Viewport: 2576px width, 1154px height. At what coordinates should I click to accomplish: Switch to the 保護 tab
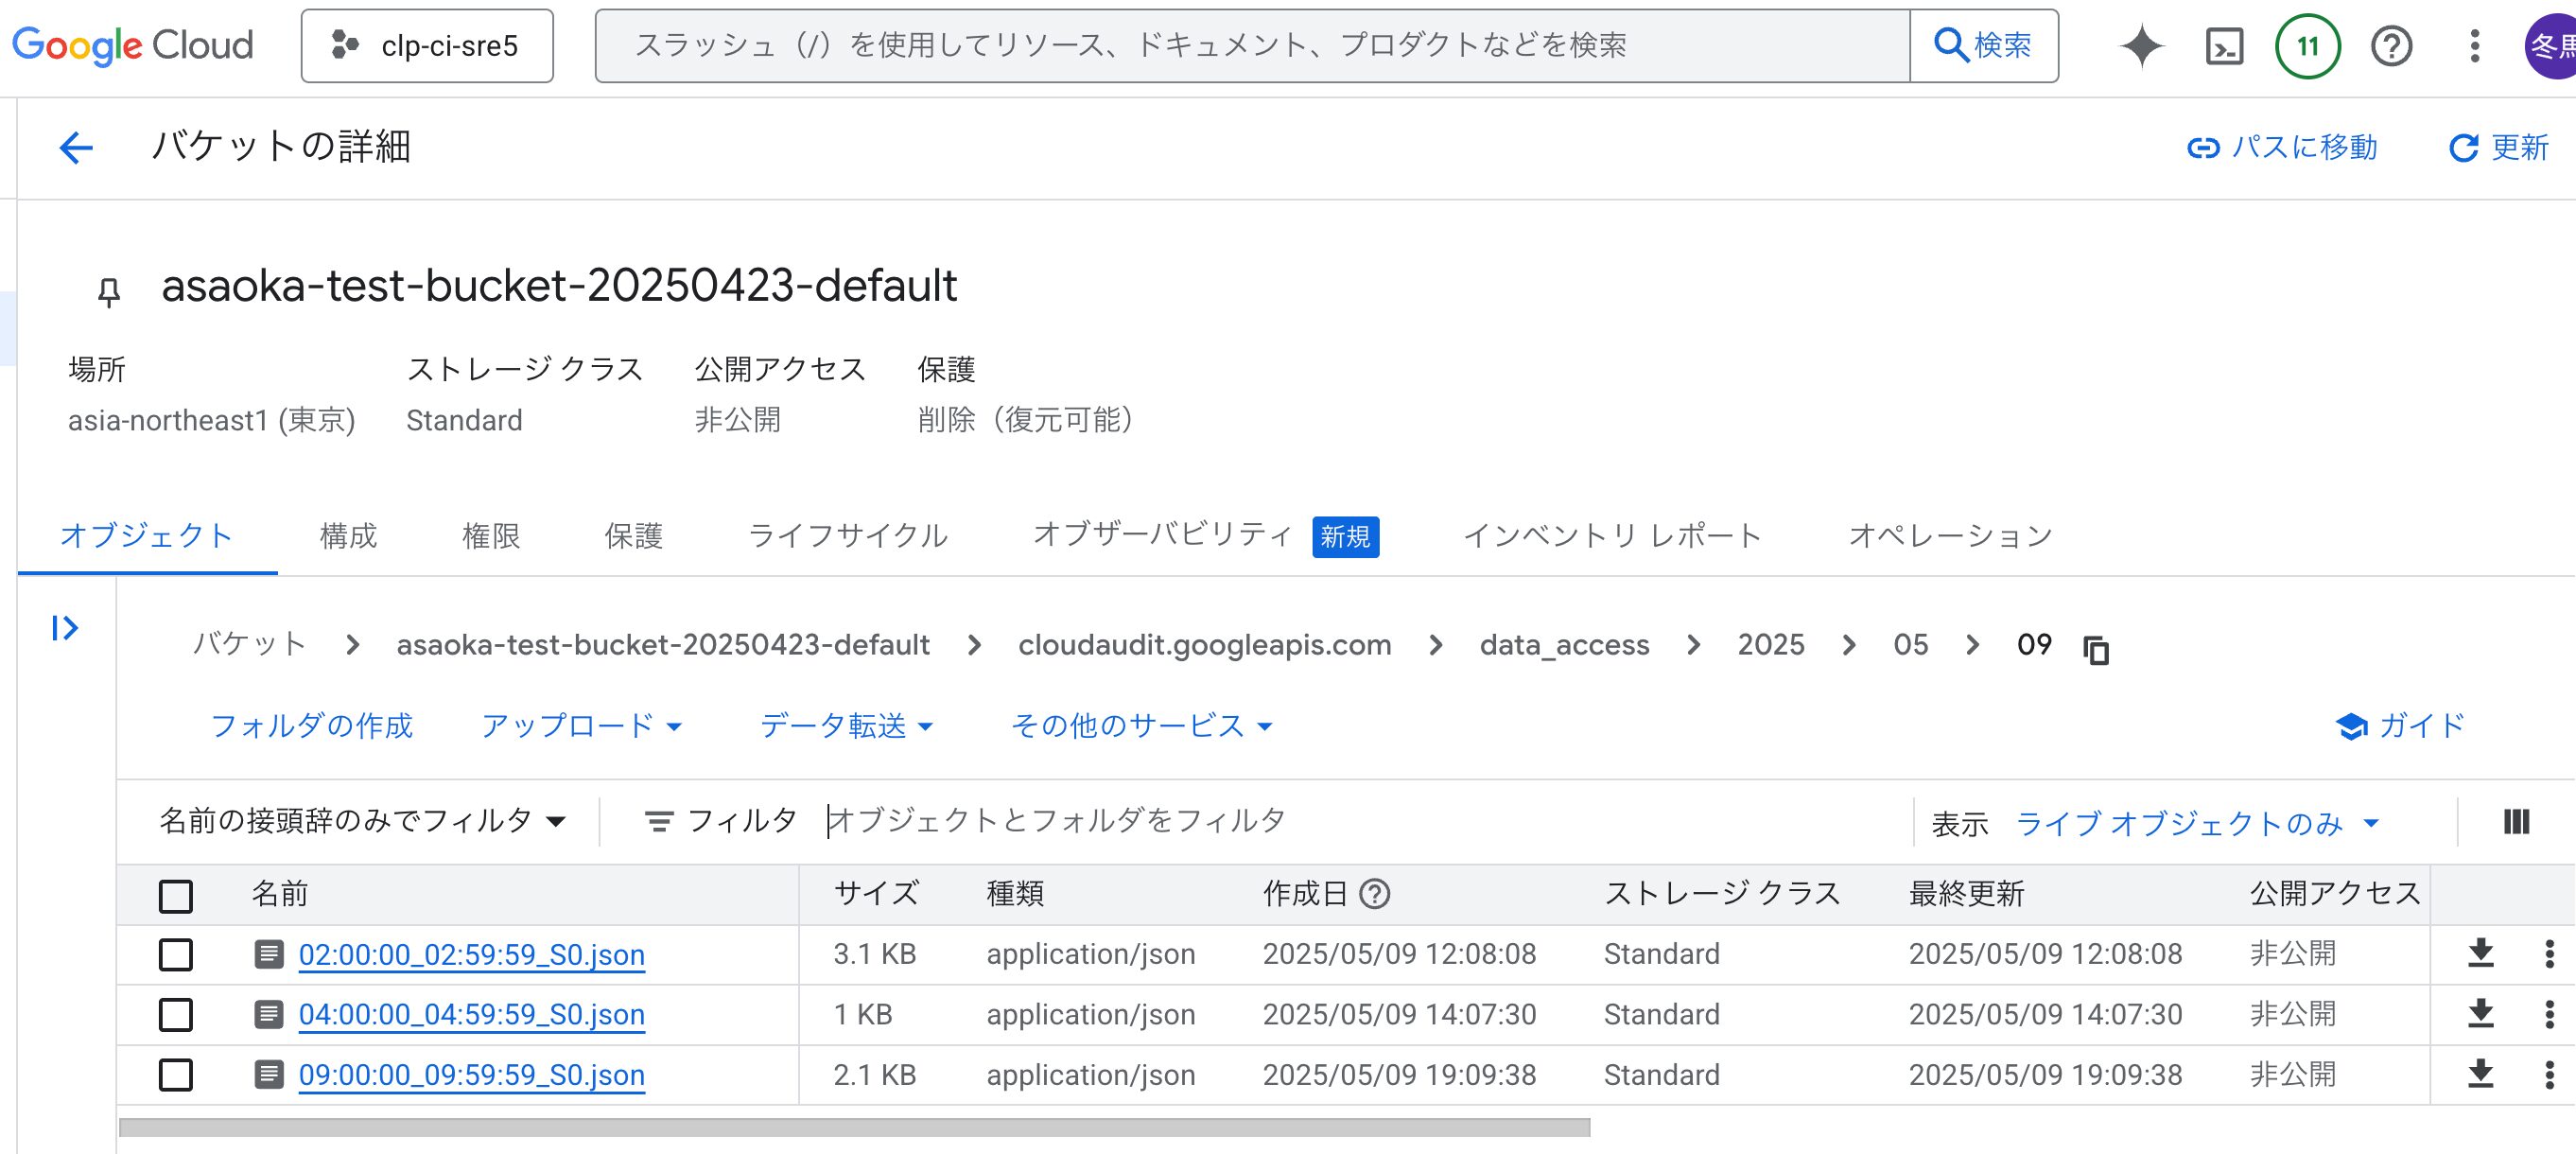(633, 536)
